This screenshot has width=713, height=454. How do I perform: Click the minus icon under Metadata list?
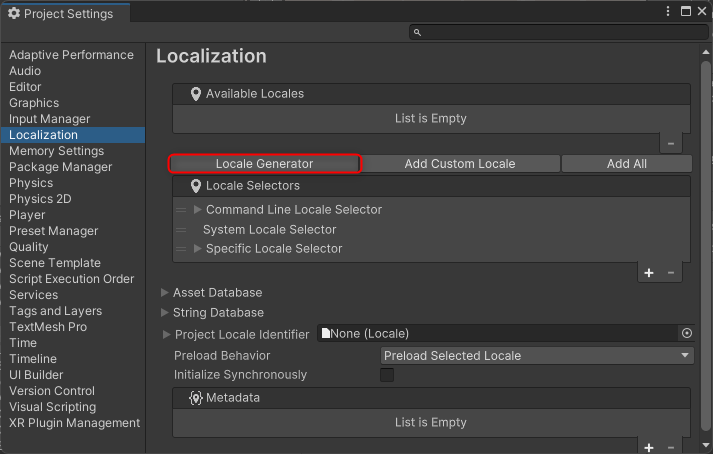tap(671, 447)
